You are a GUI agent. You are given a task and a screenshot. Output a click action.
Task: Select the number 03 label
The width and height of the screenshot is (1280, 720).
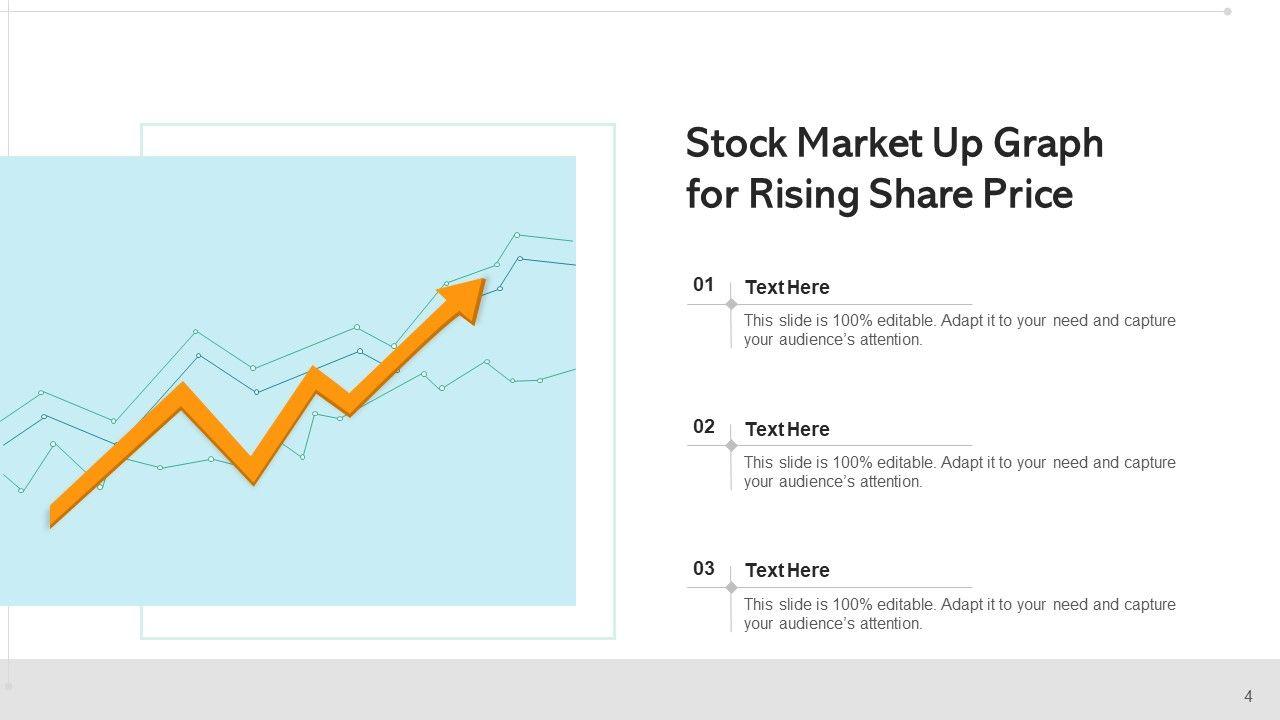[704, 569]
